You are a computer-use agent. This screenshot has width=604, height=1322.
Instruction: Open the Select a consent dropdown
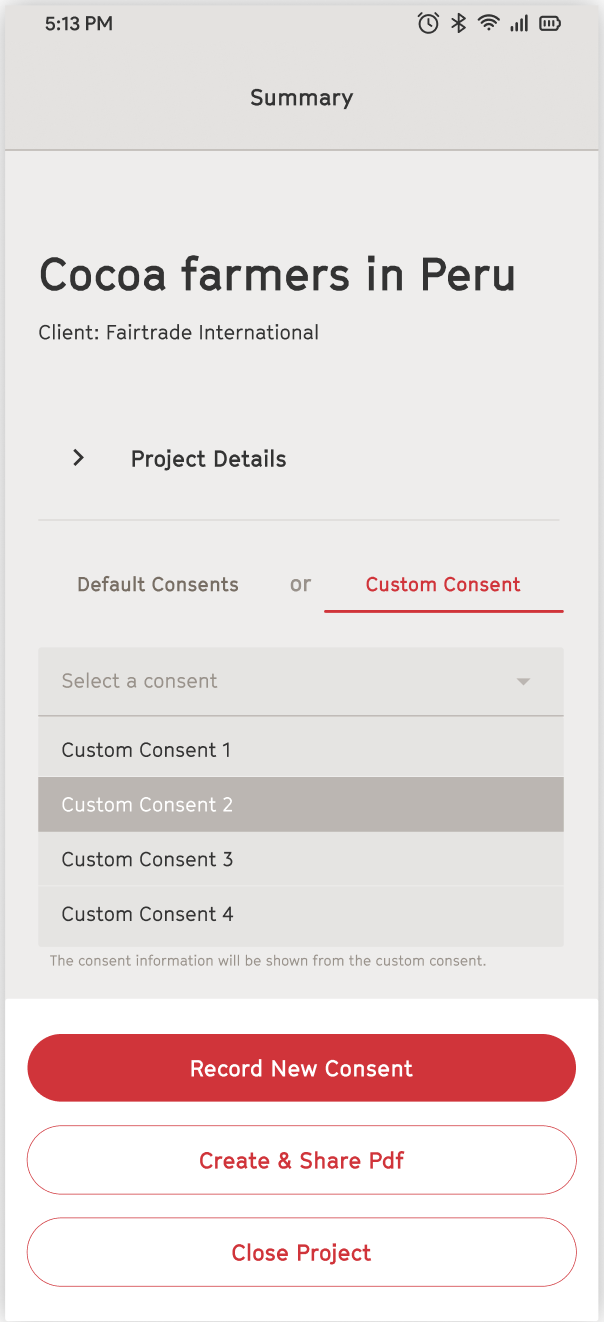301,681
